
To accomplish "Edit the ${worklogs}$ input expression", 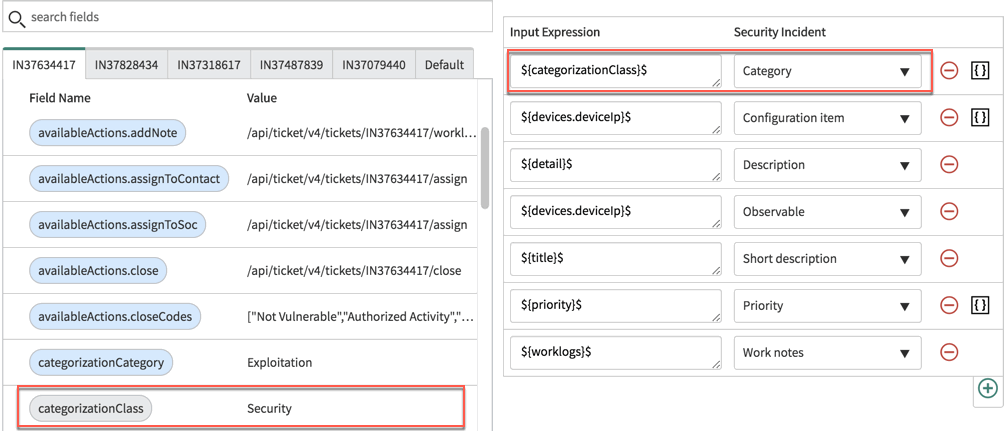I will (x=616, y=353).
